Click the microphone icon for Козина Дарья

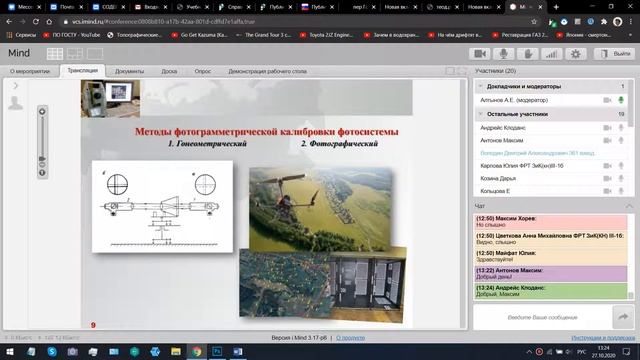click(621, 178)
